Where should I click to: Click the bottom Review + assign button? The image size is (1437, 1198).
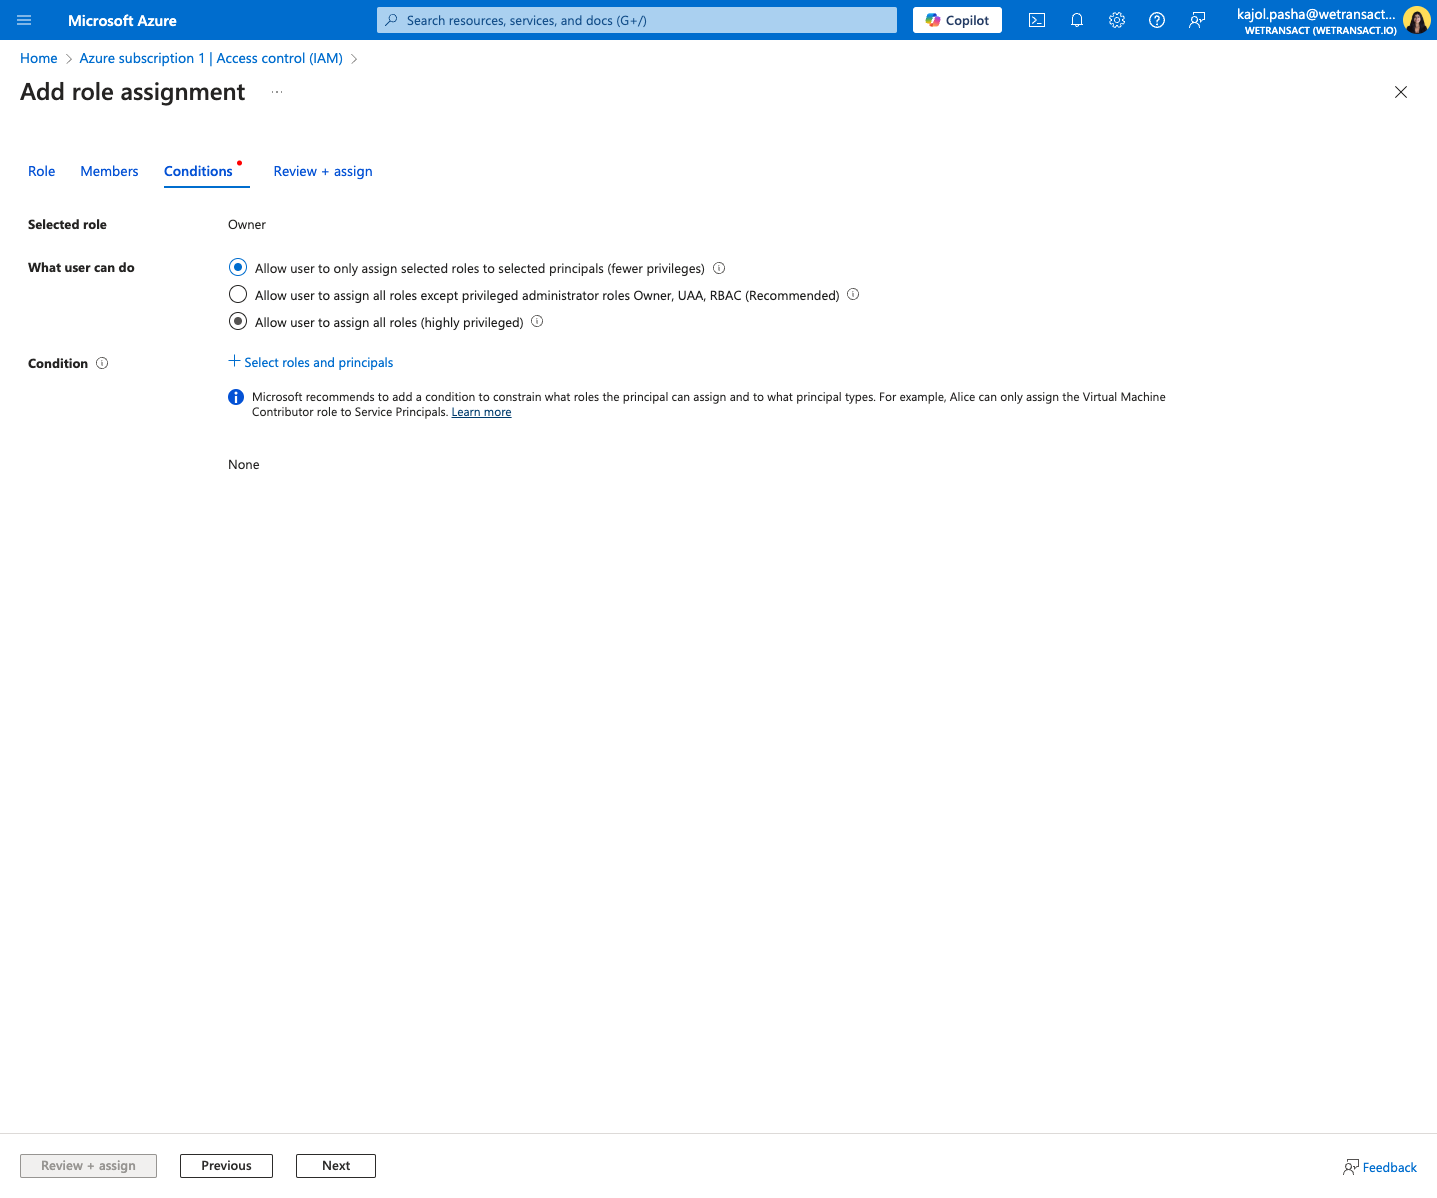point(88,1166)
